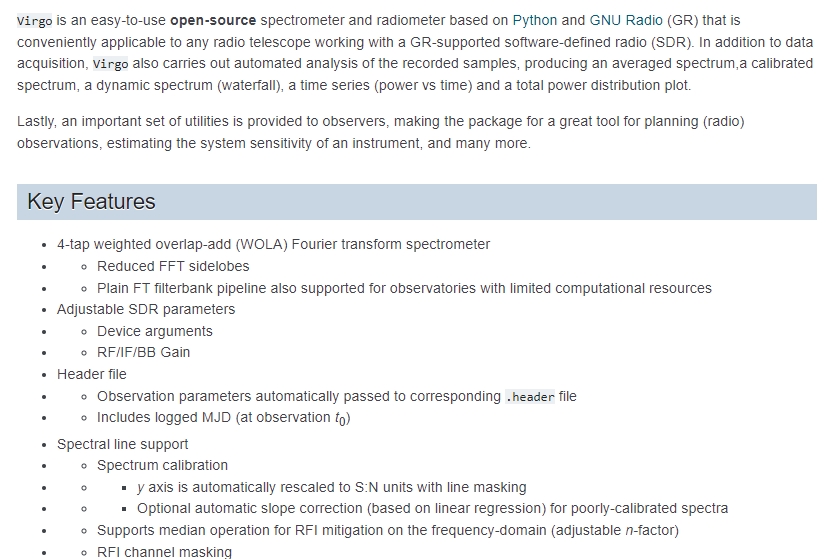Click the Plain FT filterbank pipeline bullet
The width and height of the screenshot is (839, 559).
point(404,288)
